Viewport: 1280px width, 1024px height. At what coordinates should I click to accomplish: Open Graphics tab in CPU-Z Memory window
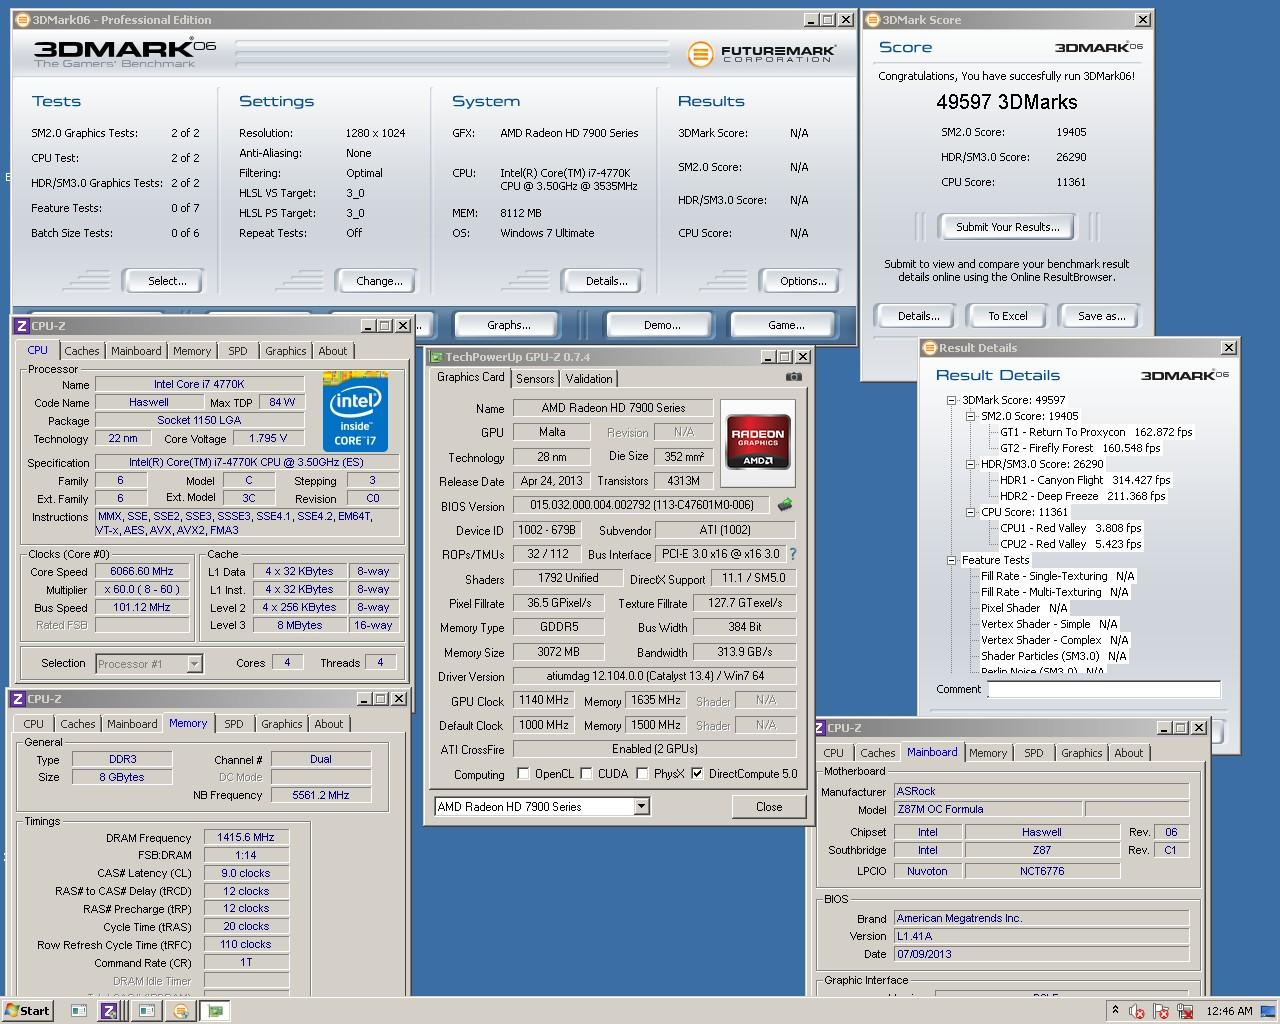282,724
